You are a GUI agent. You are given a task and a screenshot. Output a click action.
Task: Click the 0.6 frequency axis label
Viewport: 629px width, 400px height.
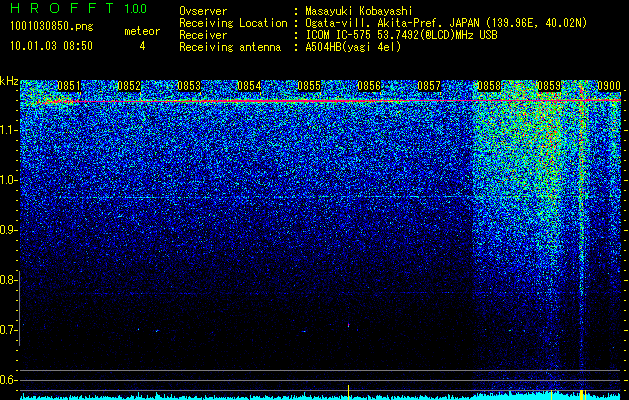pos(7,380)
